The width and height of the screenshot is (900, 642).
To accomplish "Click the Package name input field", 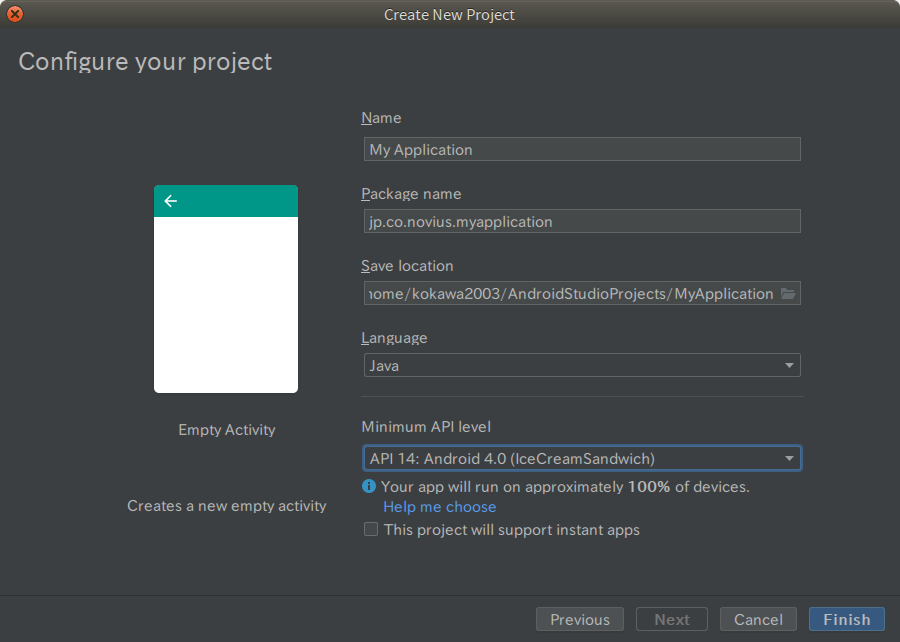I will tap(582, 221).
